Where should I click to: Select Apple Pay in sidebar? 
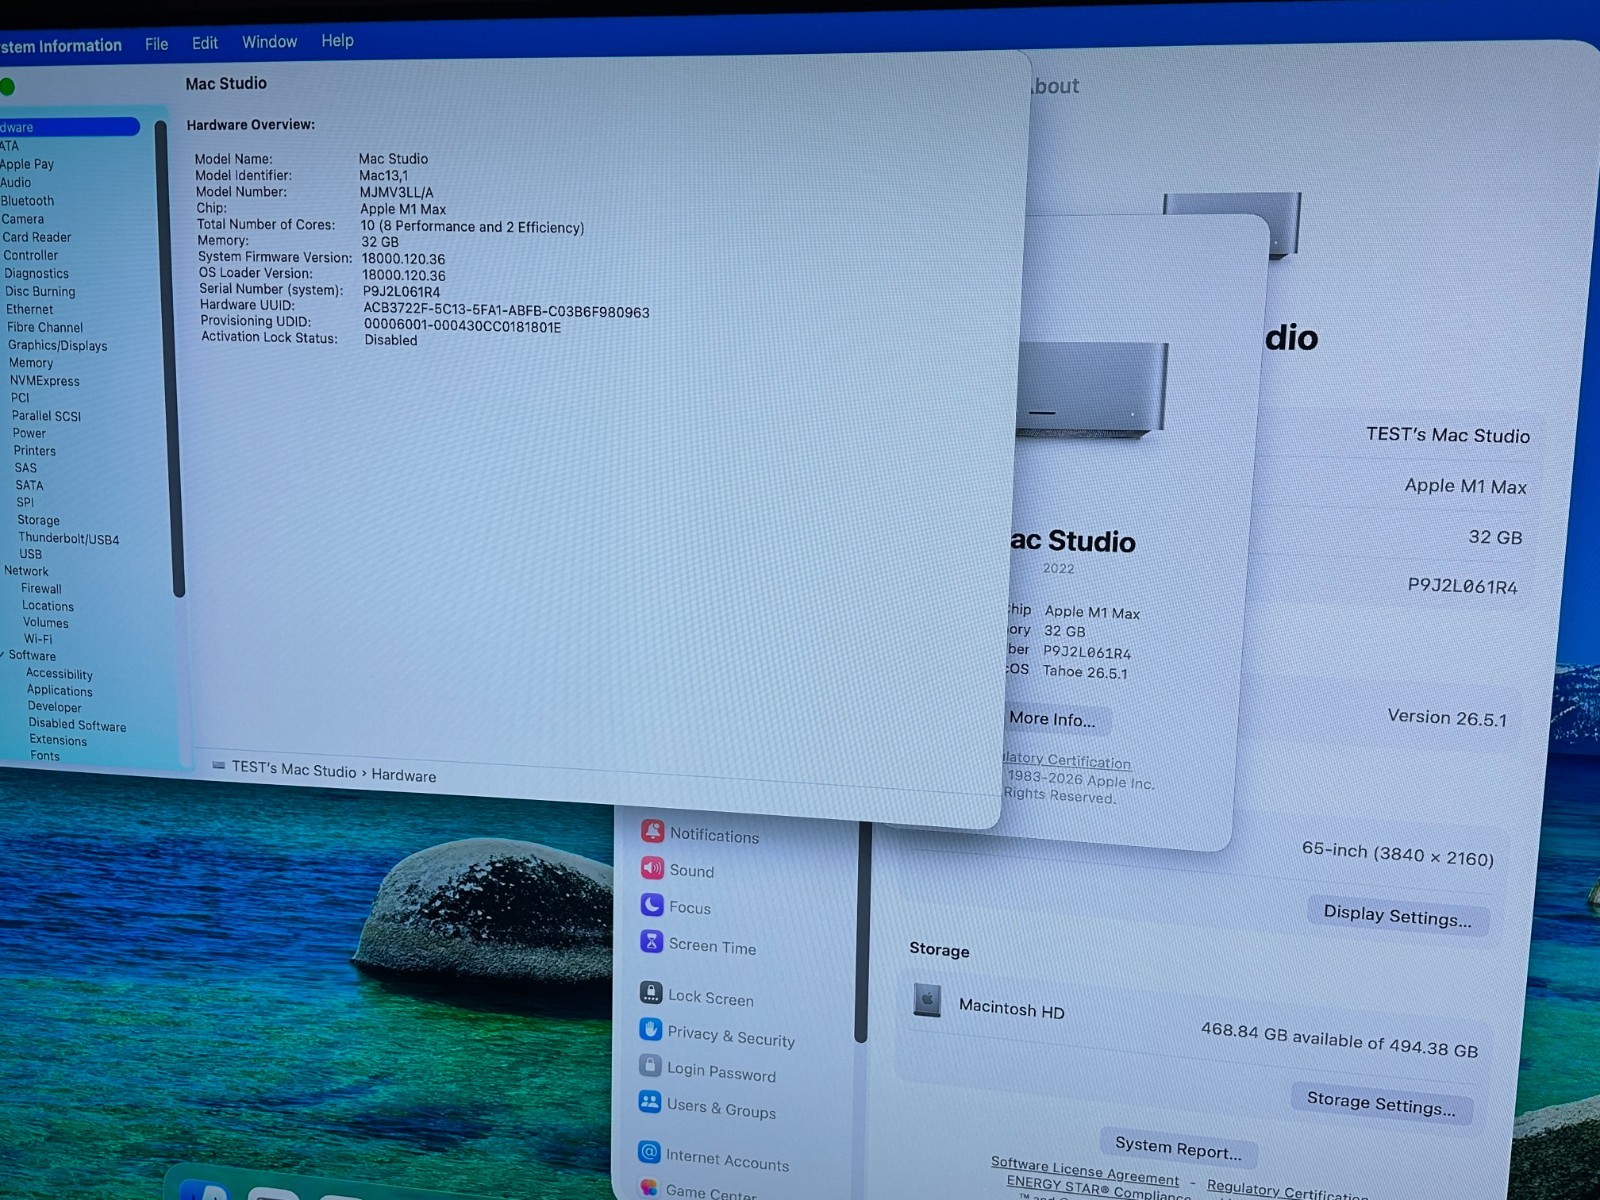coord(27,164)
